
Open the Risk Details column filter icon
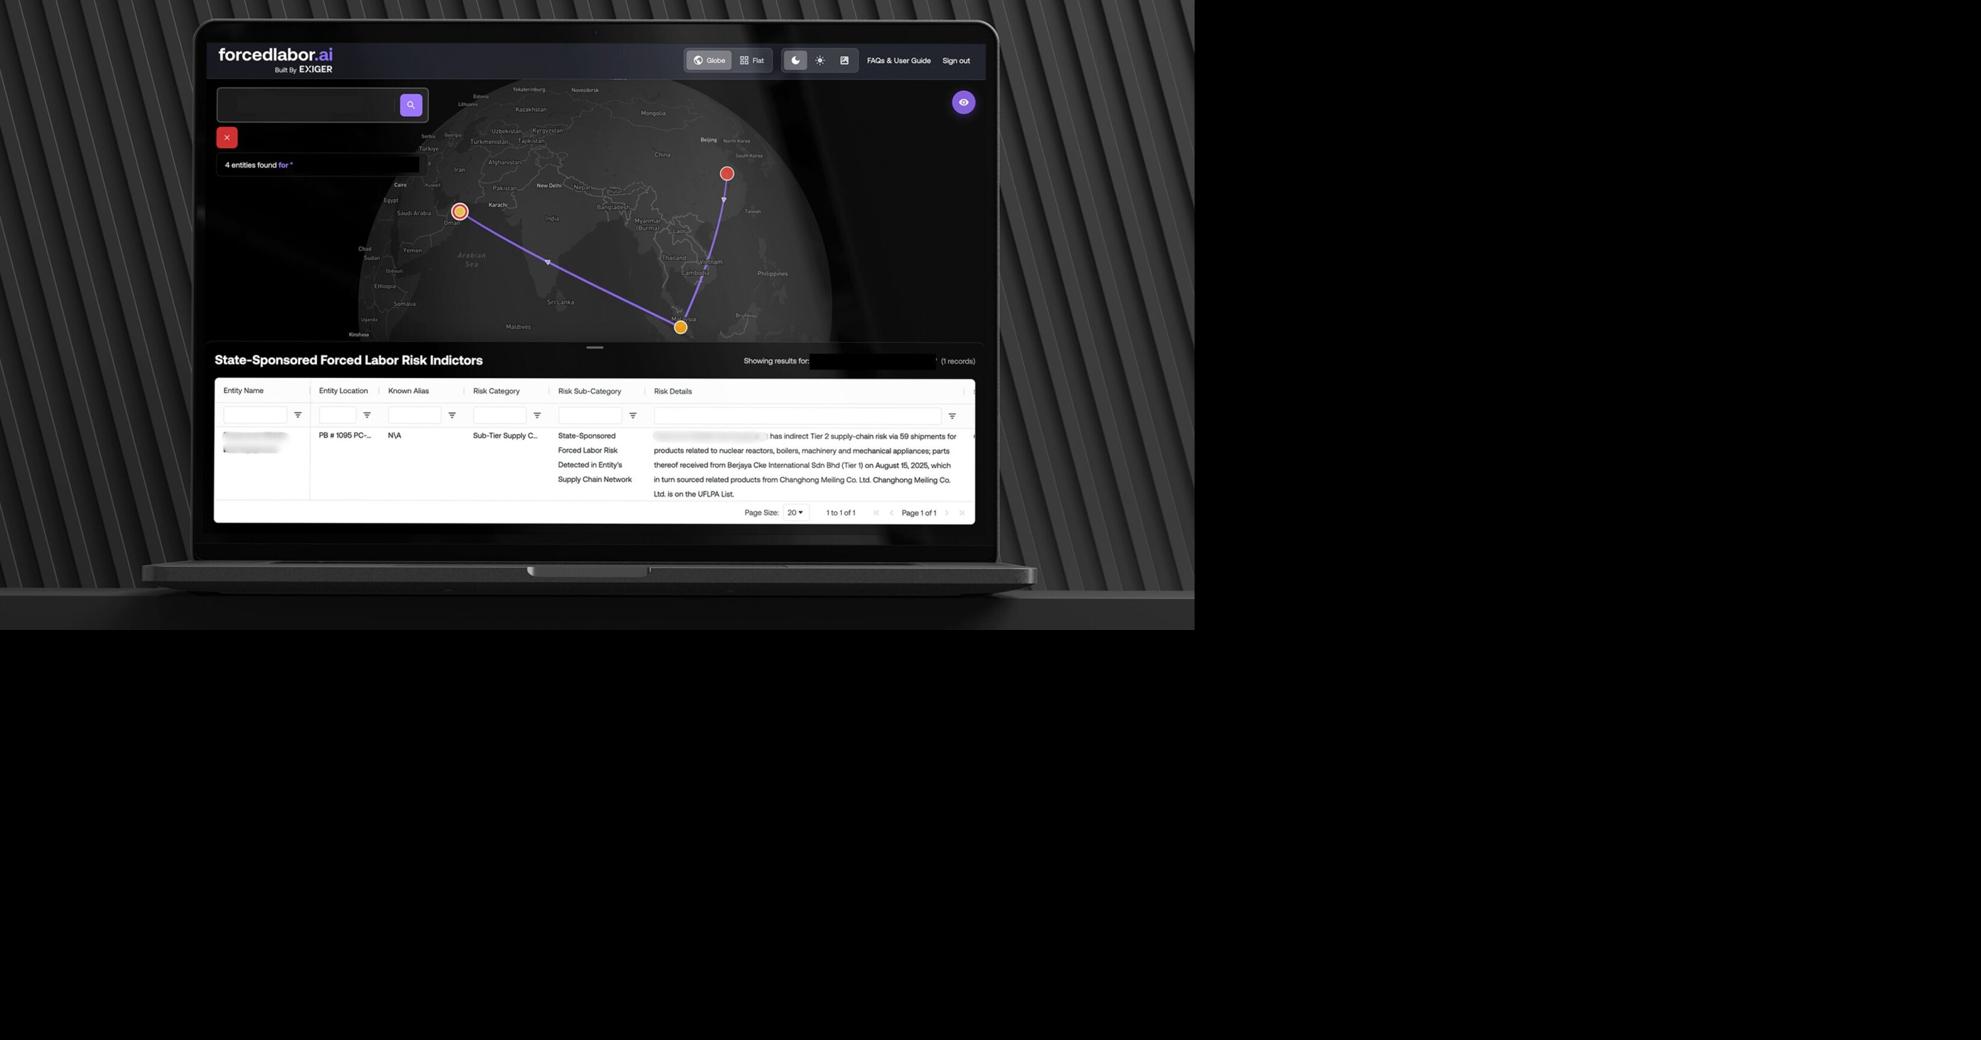[x=951, y=414]
